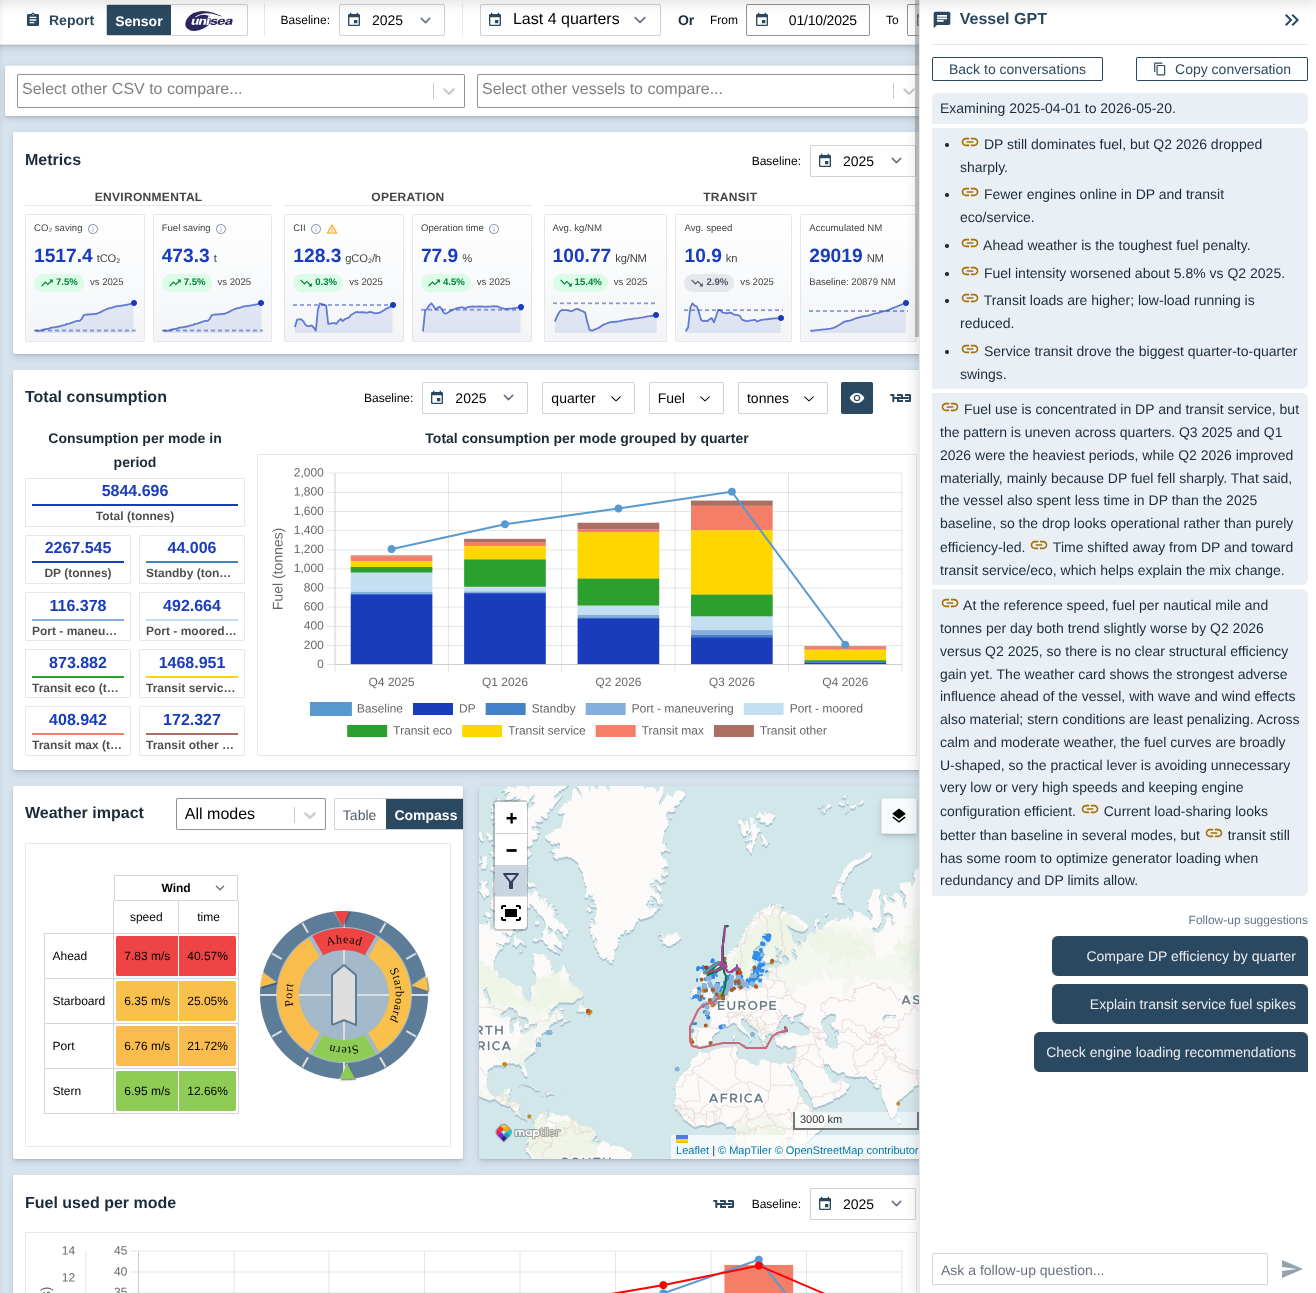The image size is (1316, 1293).
Task: Zoom in on the map
Action: 511,818
